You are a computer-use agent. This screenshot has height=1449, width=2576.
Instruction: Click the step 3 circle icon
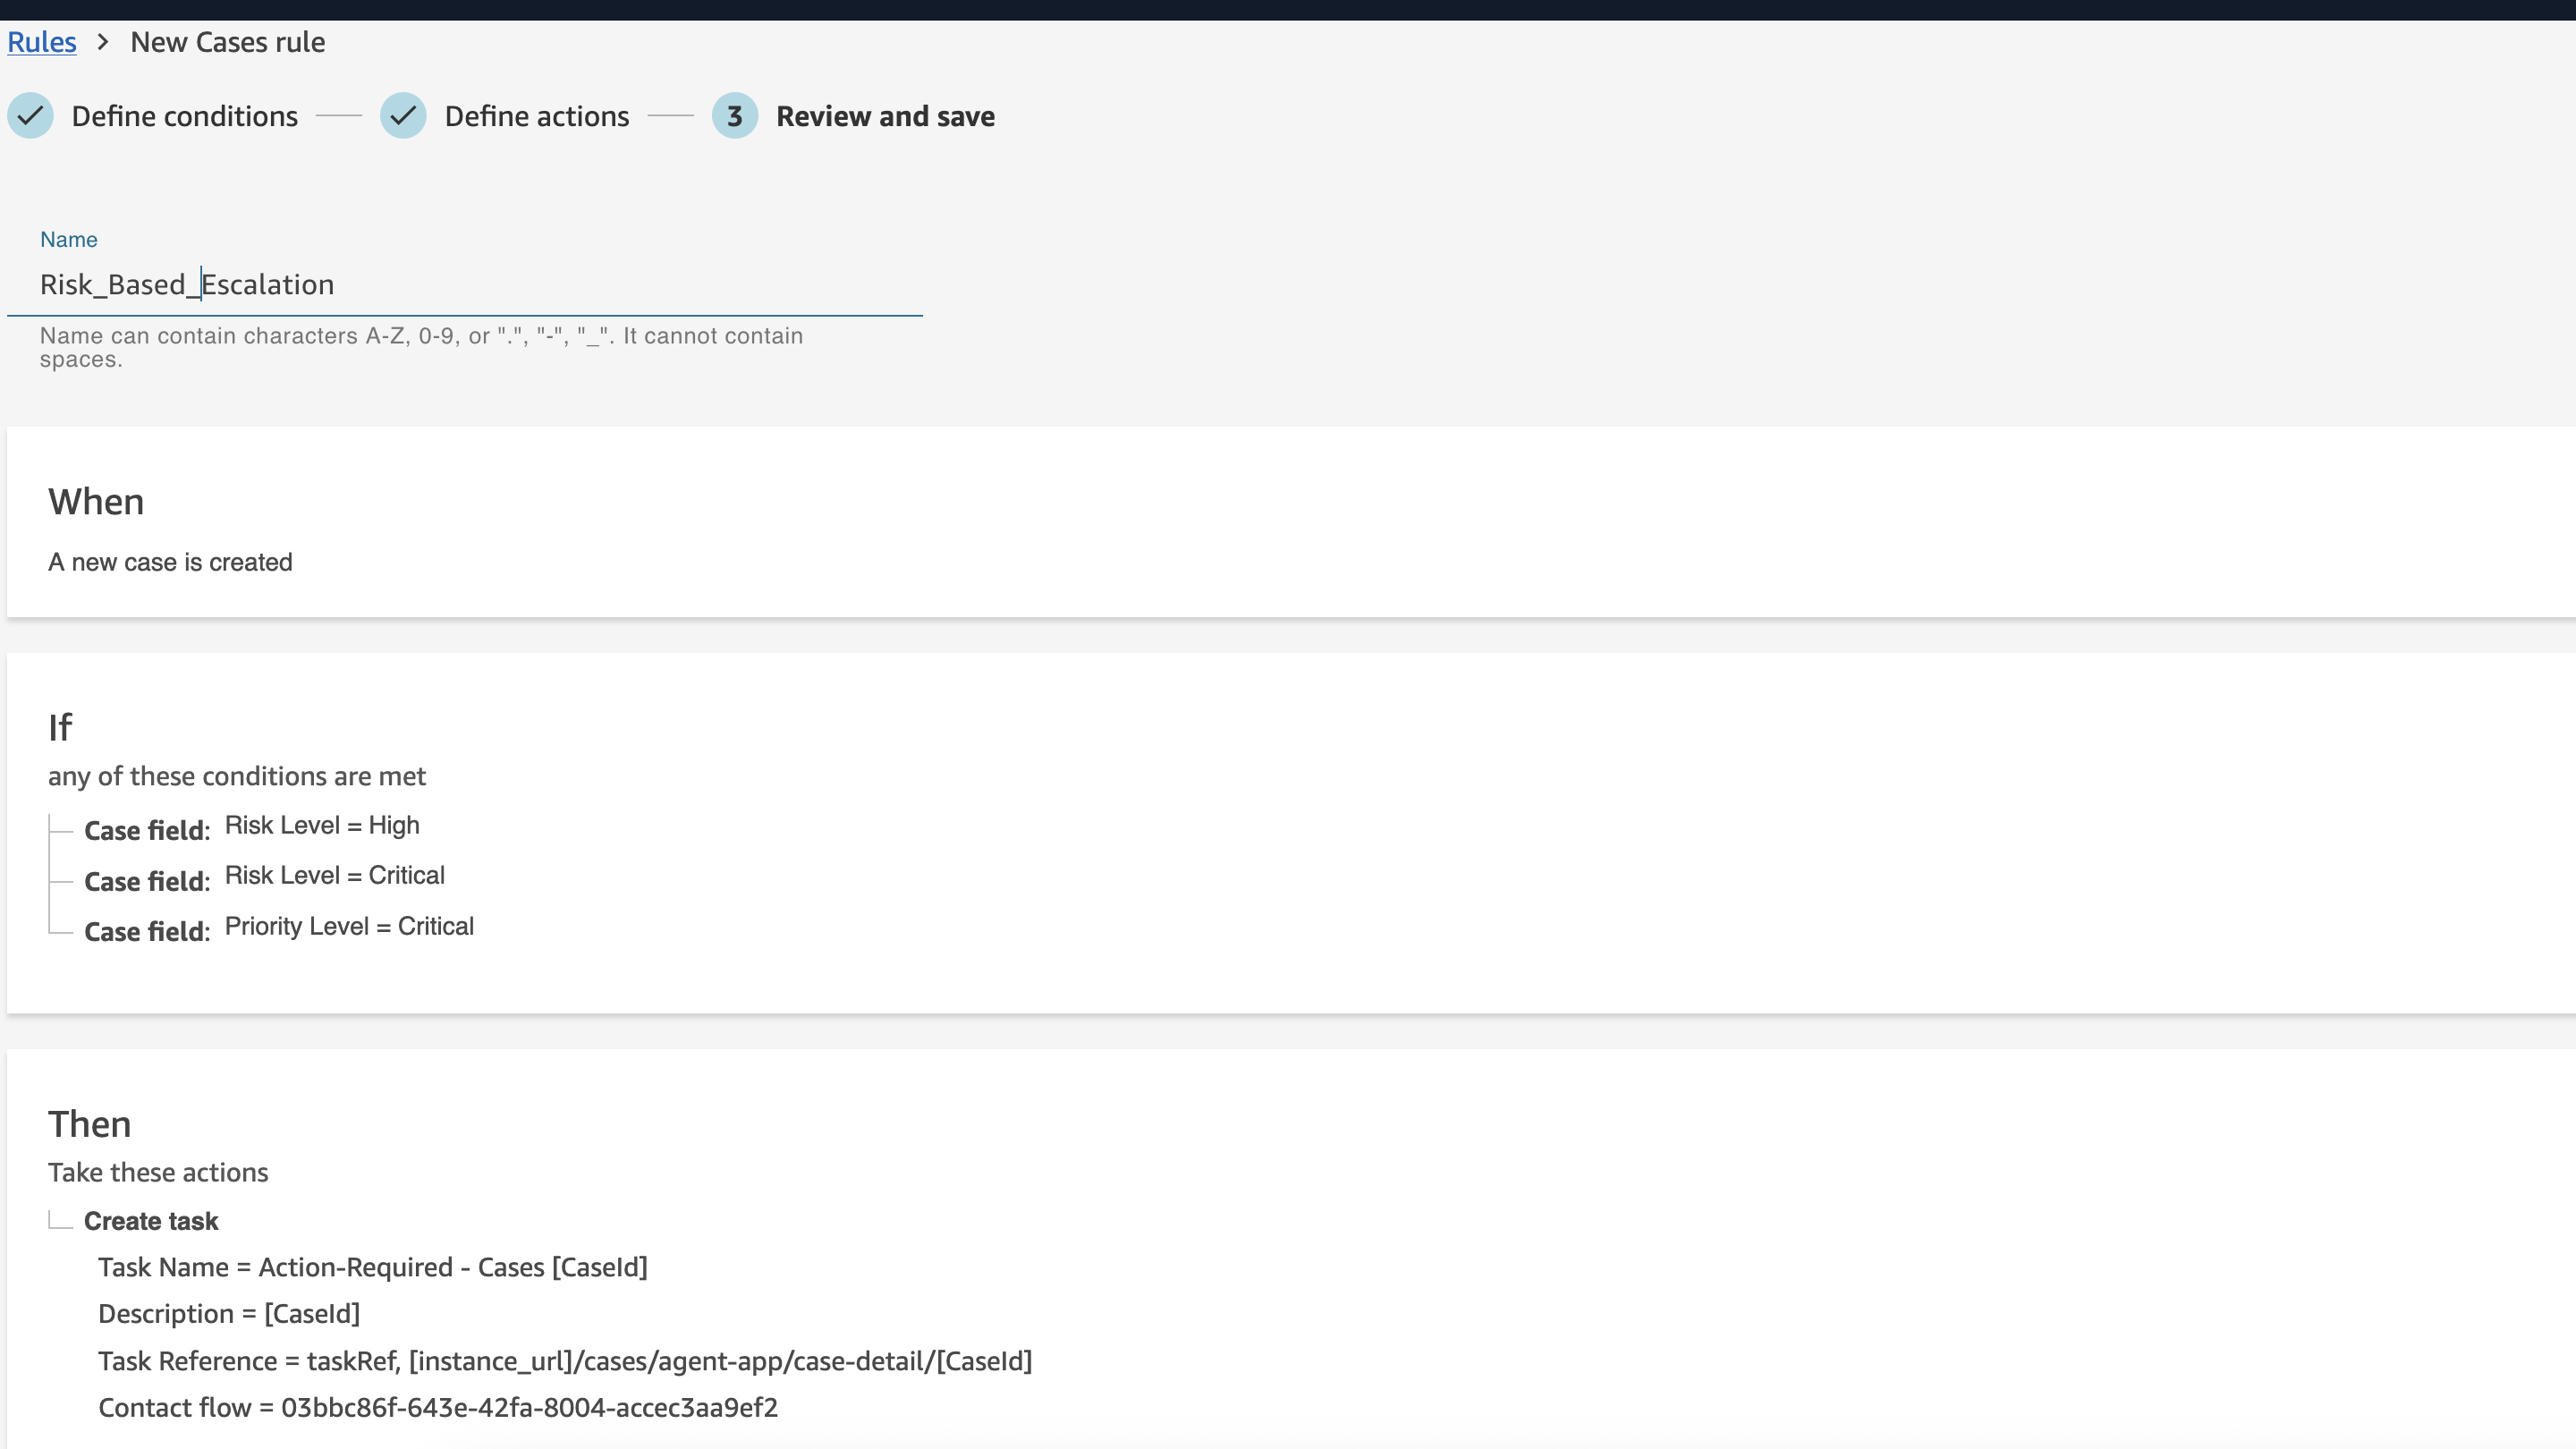(734, 116)
